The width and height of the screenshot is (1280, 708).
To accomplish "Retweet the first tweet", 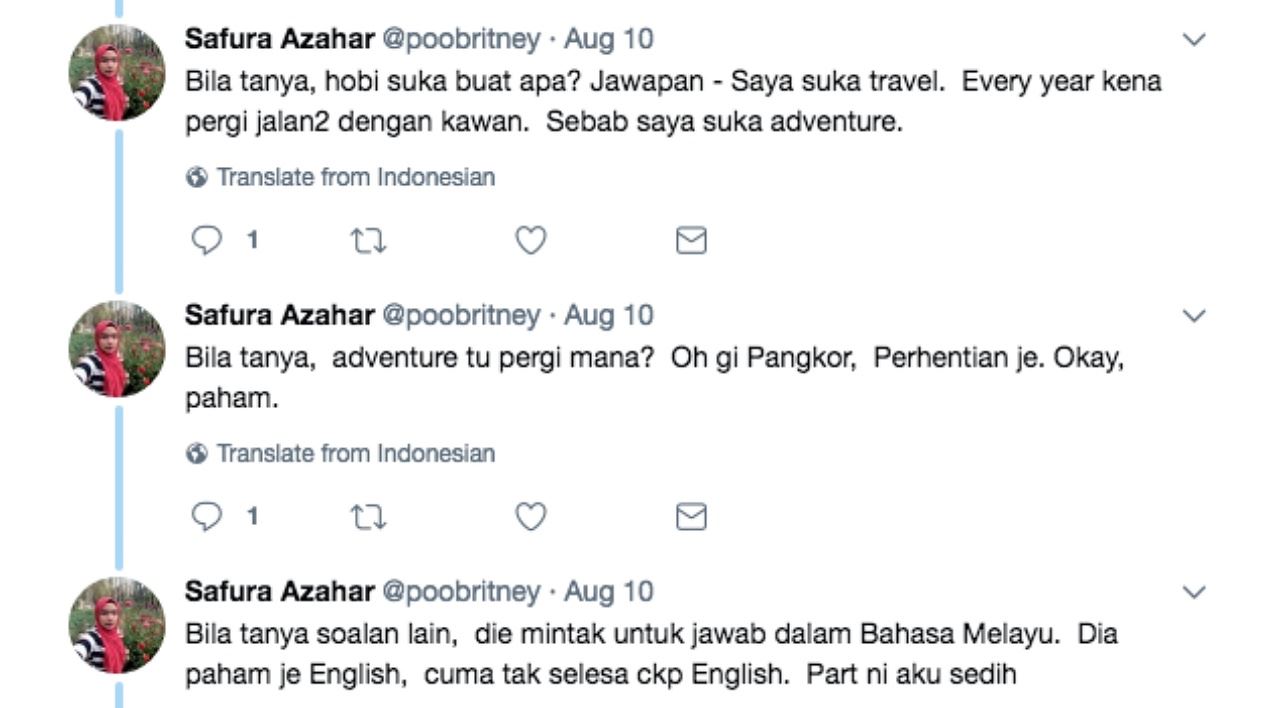I will 370,239.
